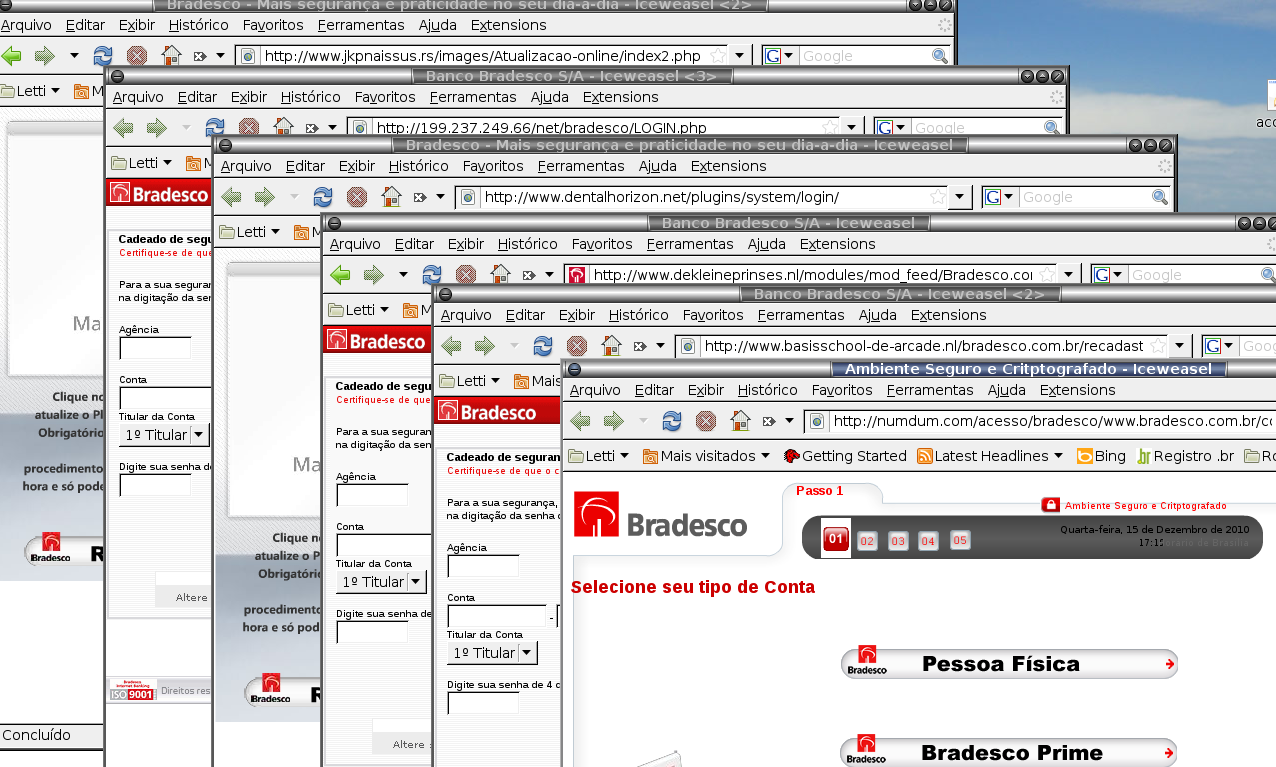
Task: Click home icon in jkpnaissus.rs window
Action: pyautogui.click(x=171, y=56)
